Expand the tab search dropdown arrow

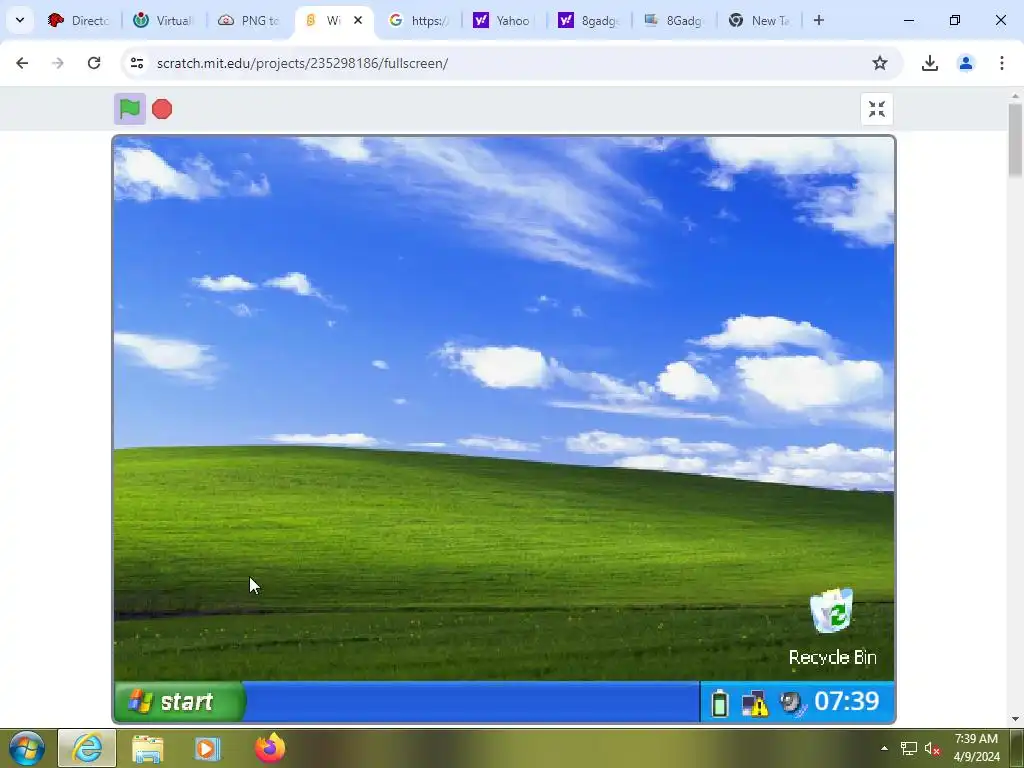(20, 20)
